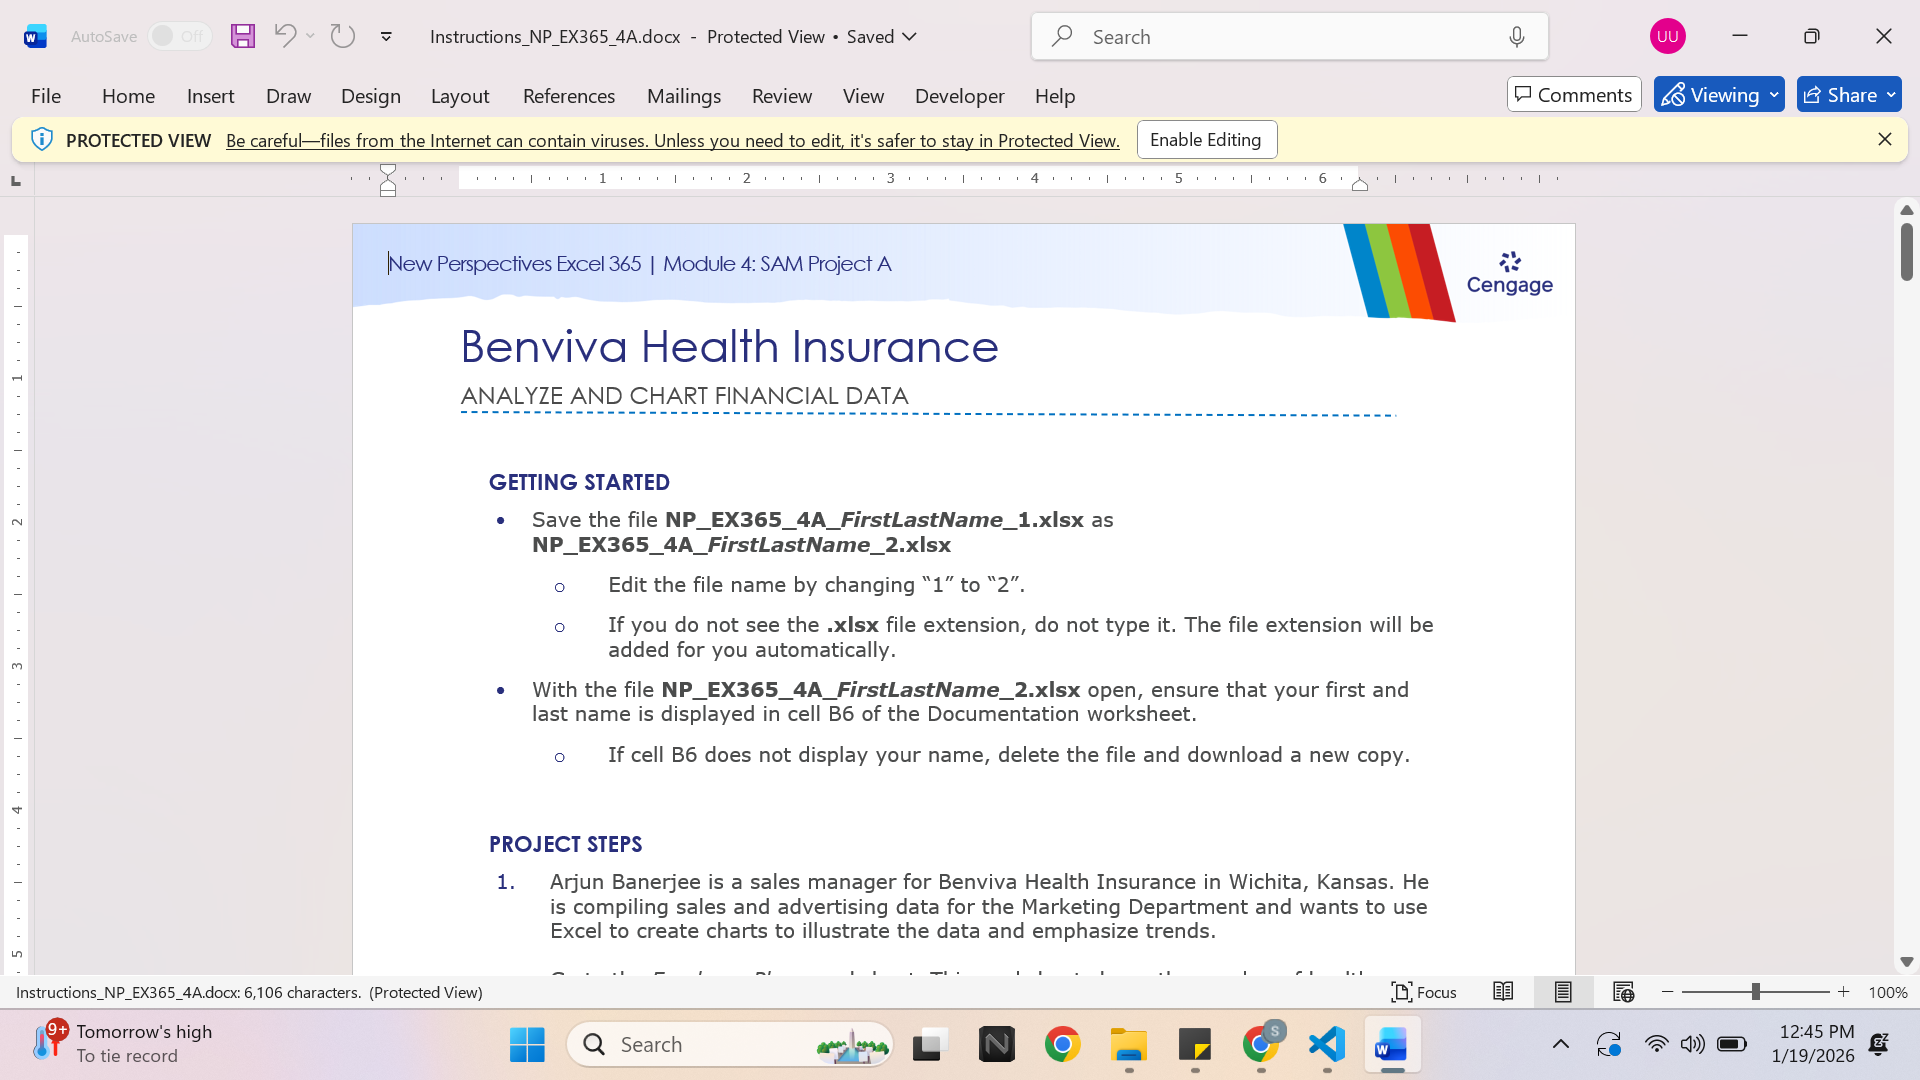Click the taskbar Search box
This screenshot has width=1920, height=1080.
pos(730,1045)
